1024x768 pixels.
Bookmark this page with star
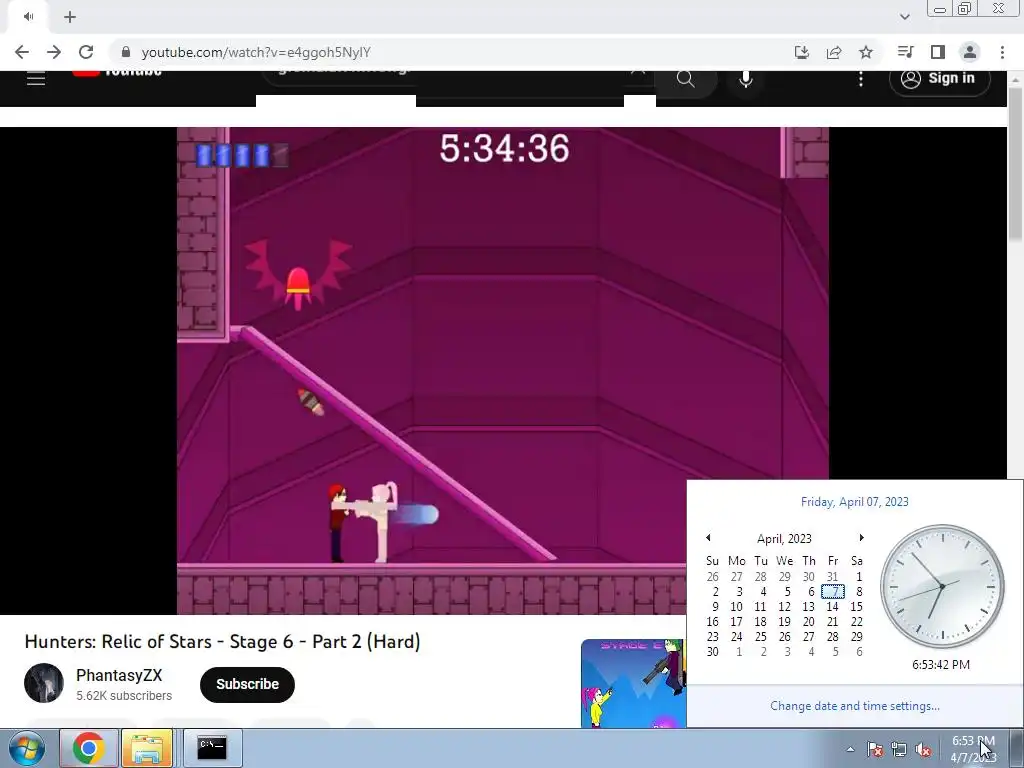tap(866, 52)
